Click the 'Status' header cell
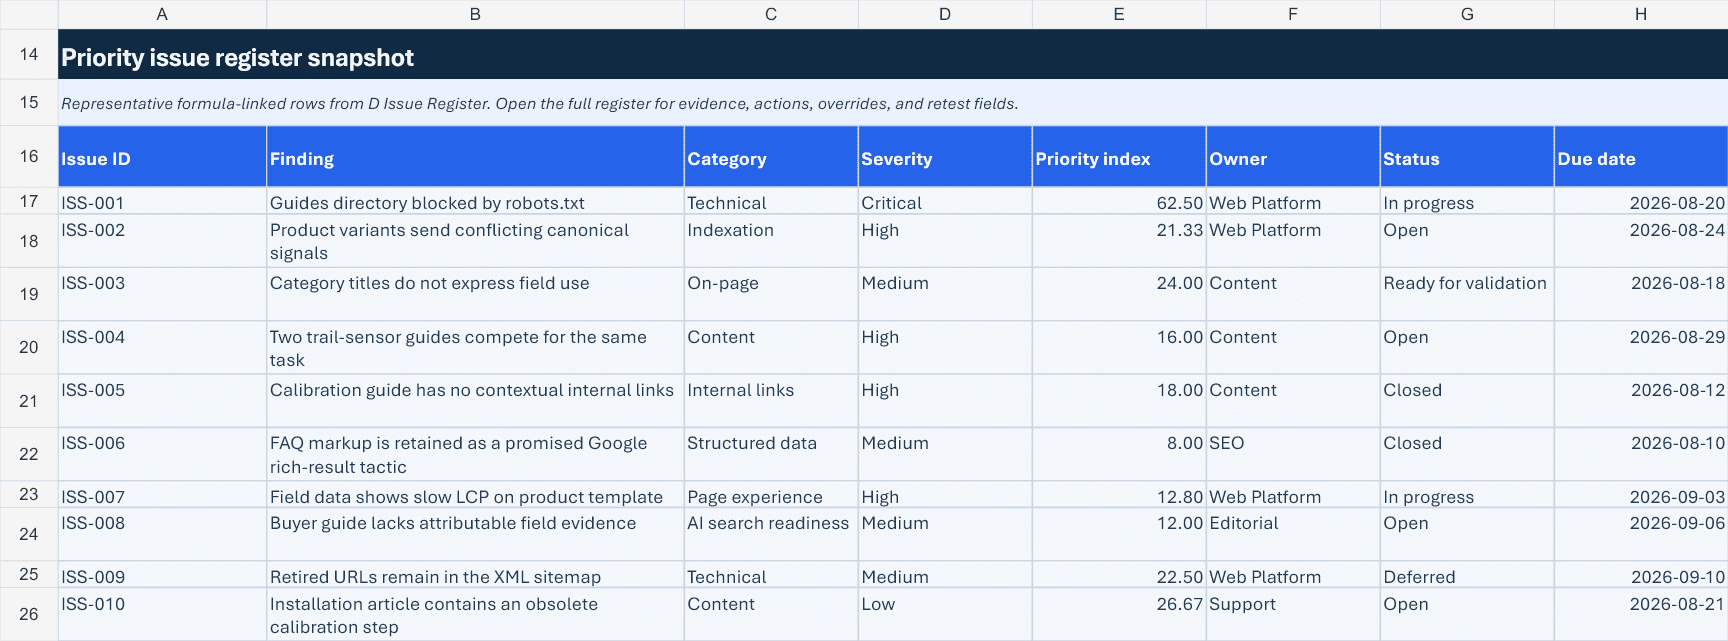This screenshot has width=1728, height=641. coord(1467,157)
